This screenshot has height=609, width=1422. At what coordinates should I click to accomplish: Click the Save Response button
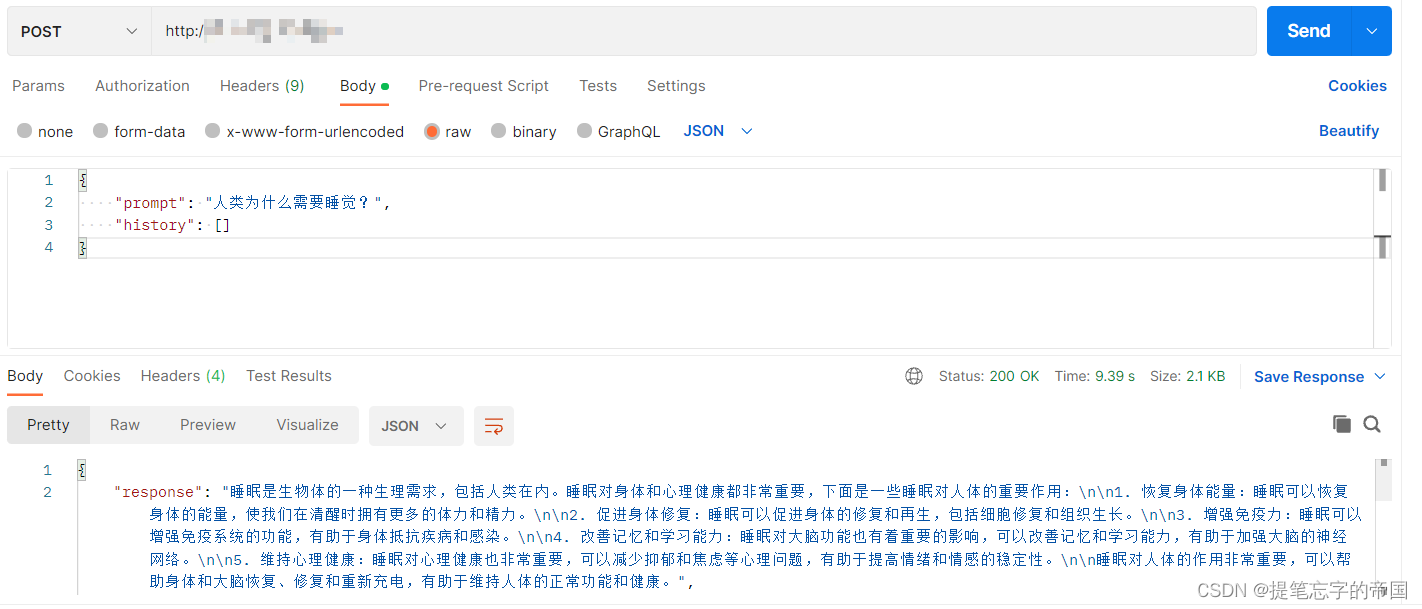1309,377
